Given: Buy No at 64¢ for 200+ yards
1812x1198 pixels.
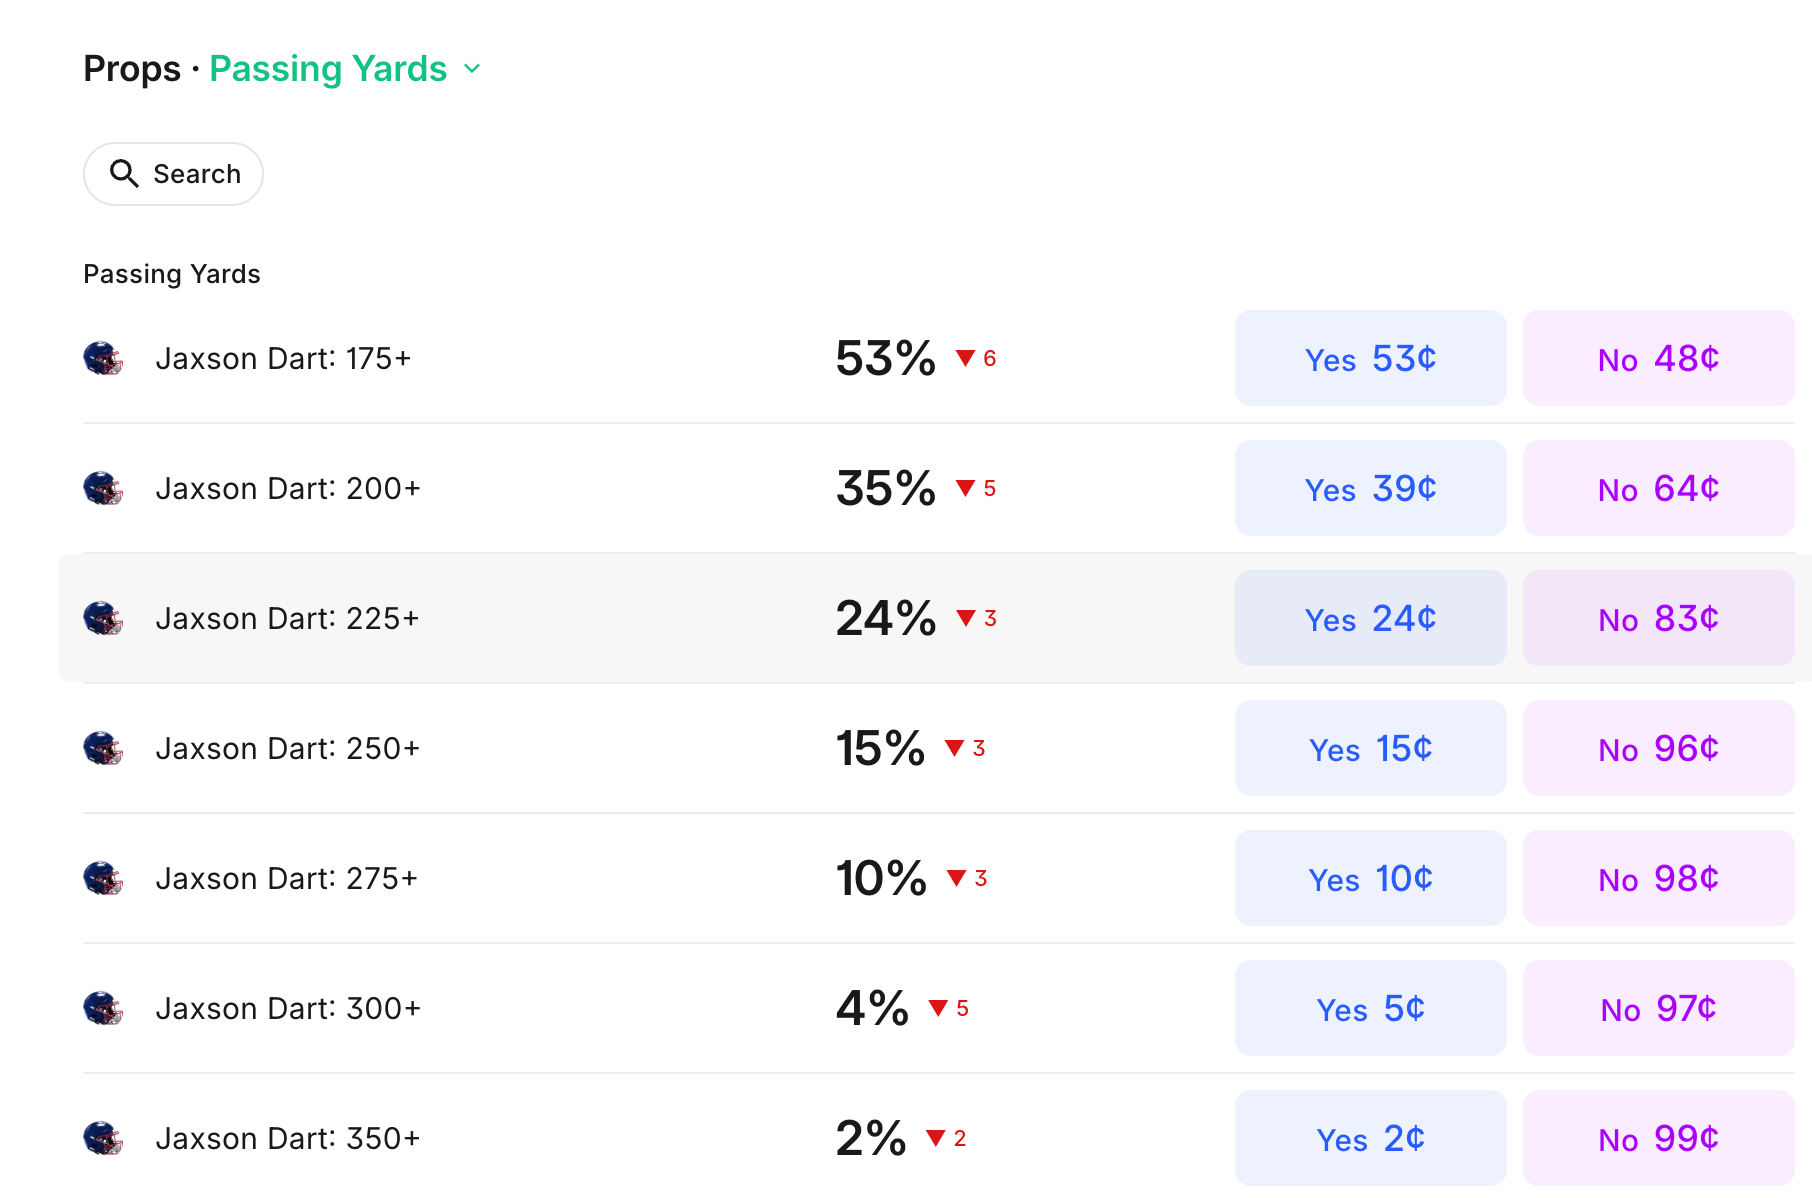Looking at the screenshot, I should click(x=1658, y=488).
